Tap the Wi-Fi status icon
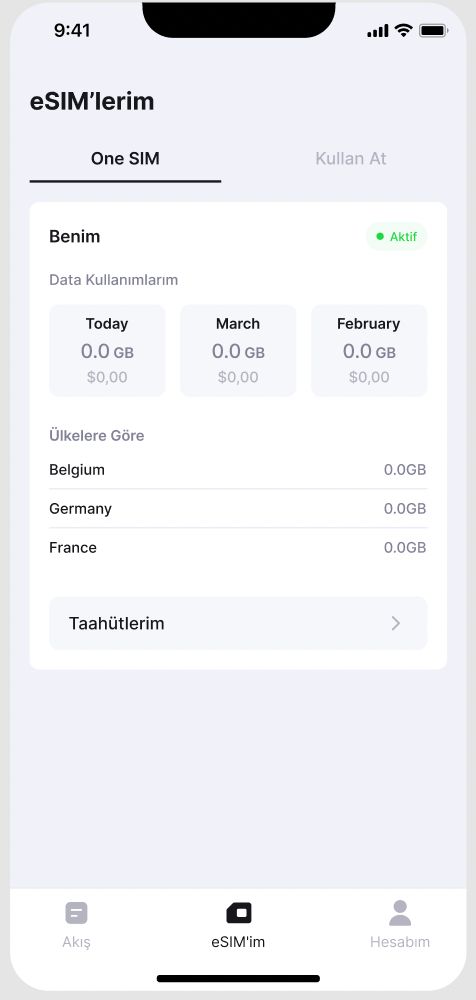The width and height of the screenshot is (476, 1000). (403, 30)
